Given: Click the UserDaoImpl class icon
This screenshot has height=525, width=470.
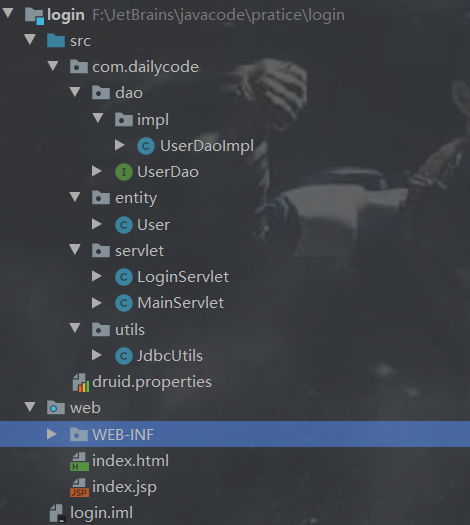Looking at the screenshot, I should click(146, 146).
